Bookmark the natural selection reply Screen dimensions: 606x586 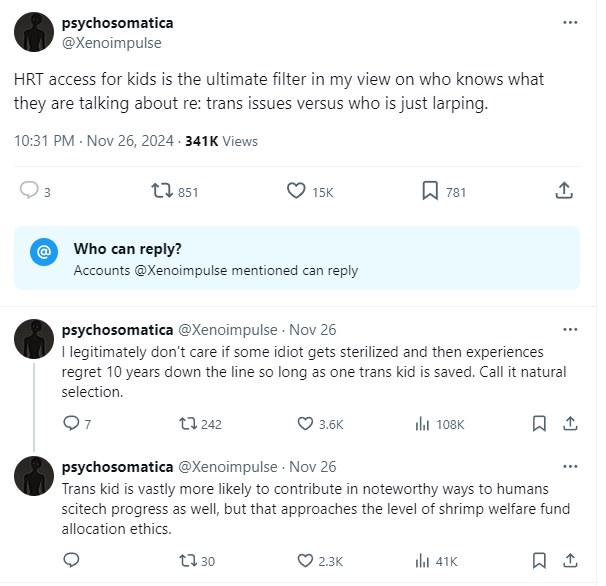(x=539, y=424)
